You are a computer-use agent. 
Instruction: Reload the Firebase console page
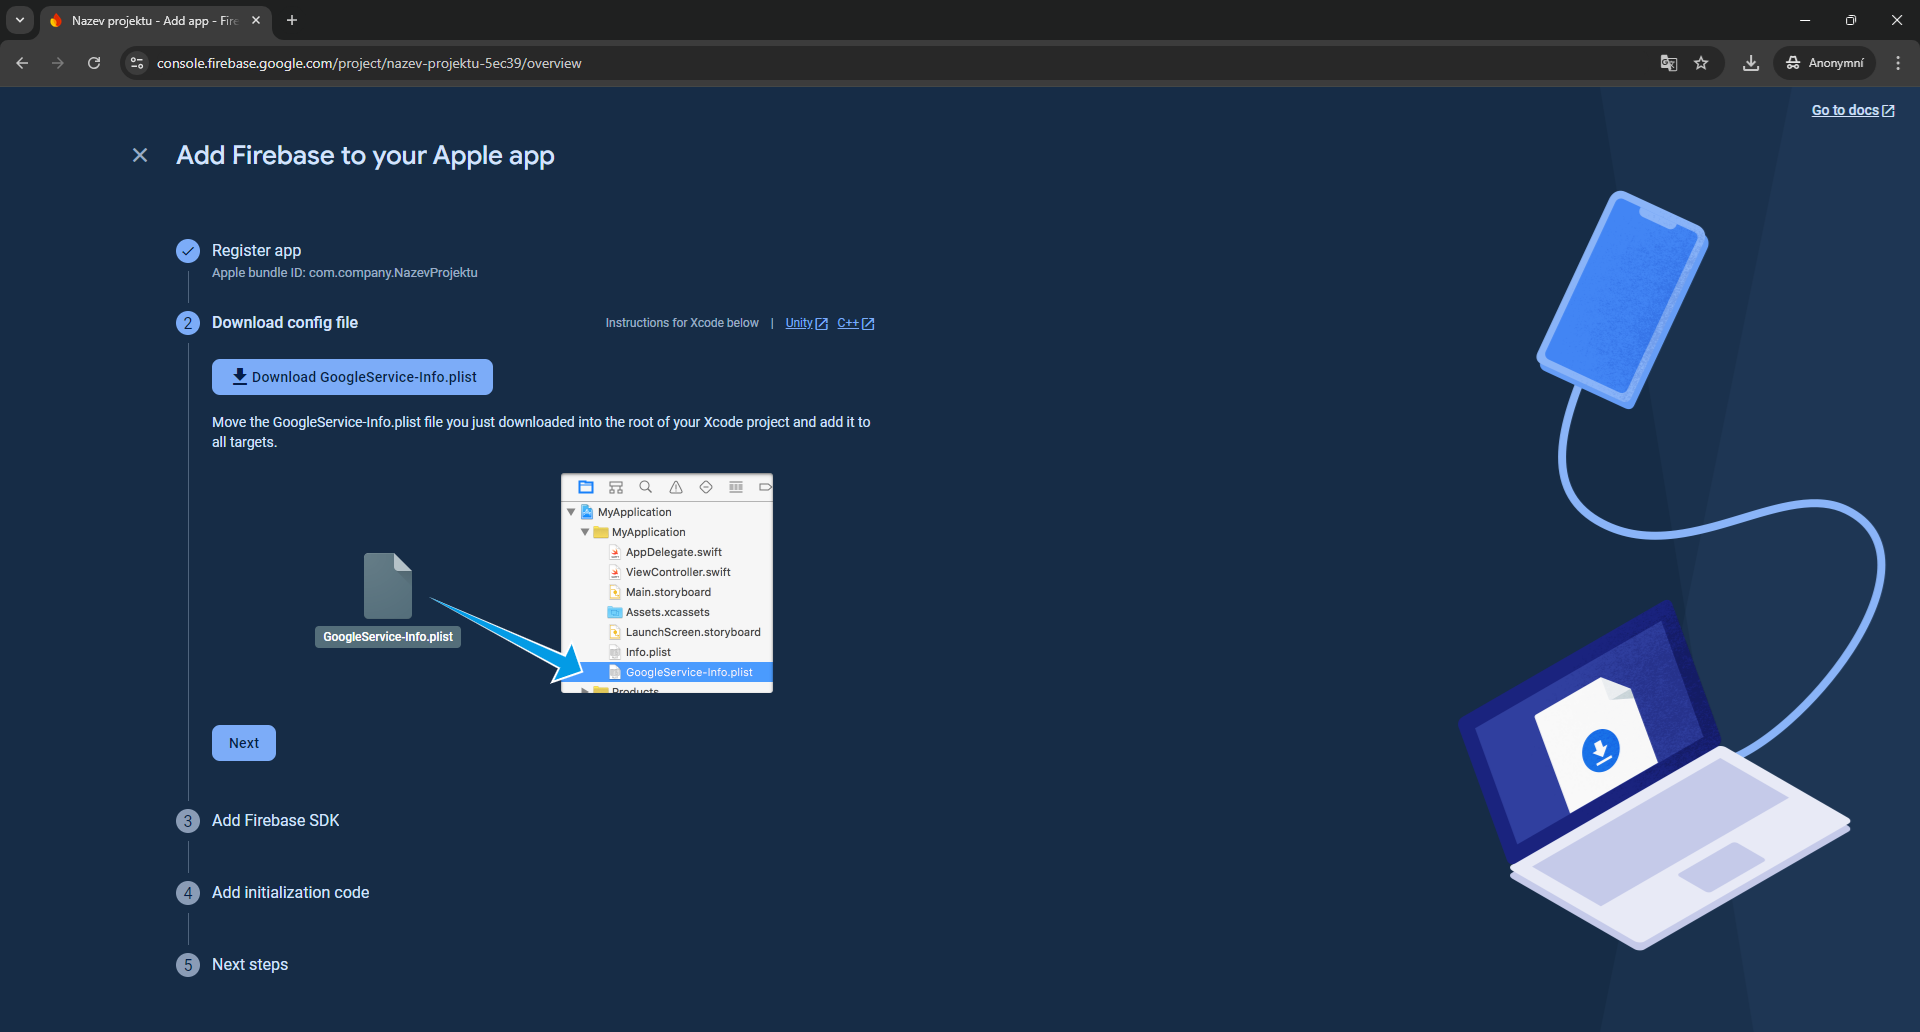(94, 63)
